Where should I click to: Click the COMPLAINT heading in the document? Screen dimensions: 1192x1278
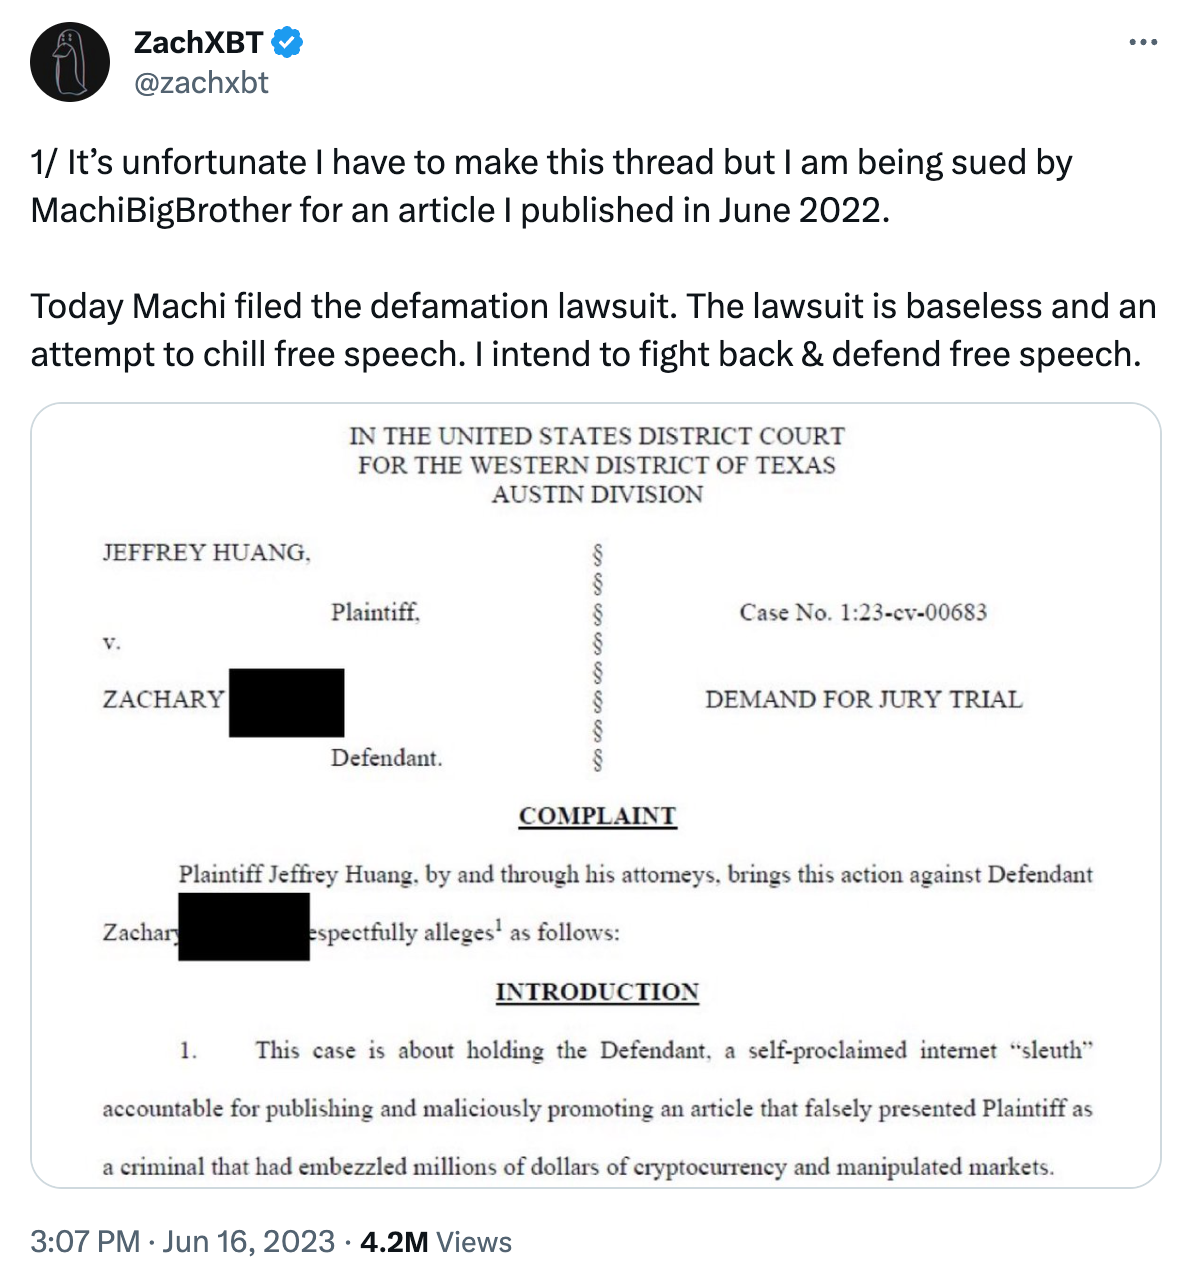pyautogui.click(x=597, y=816)
